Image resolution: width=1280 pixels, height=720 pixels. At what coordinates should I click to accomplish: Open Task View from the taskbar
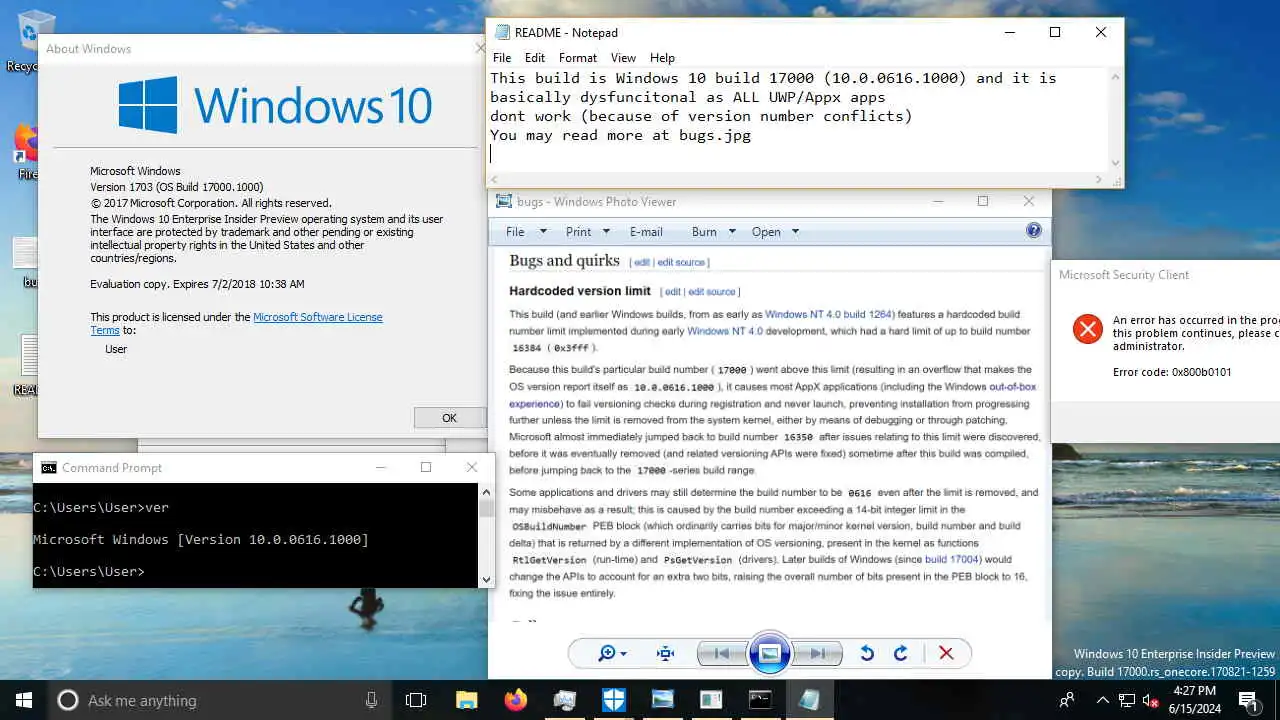pos(416,700)
